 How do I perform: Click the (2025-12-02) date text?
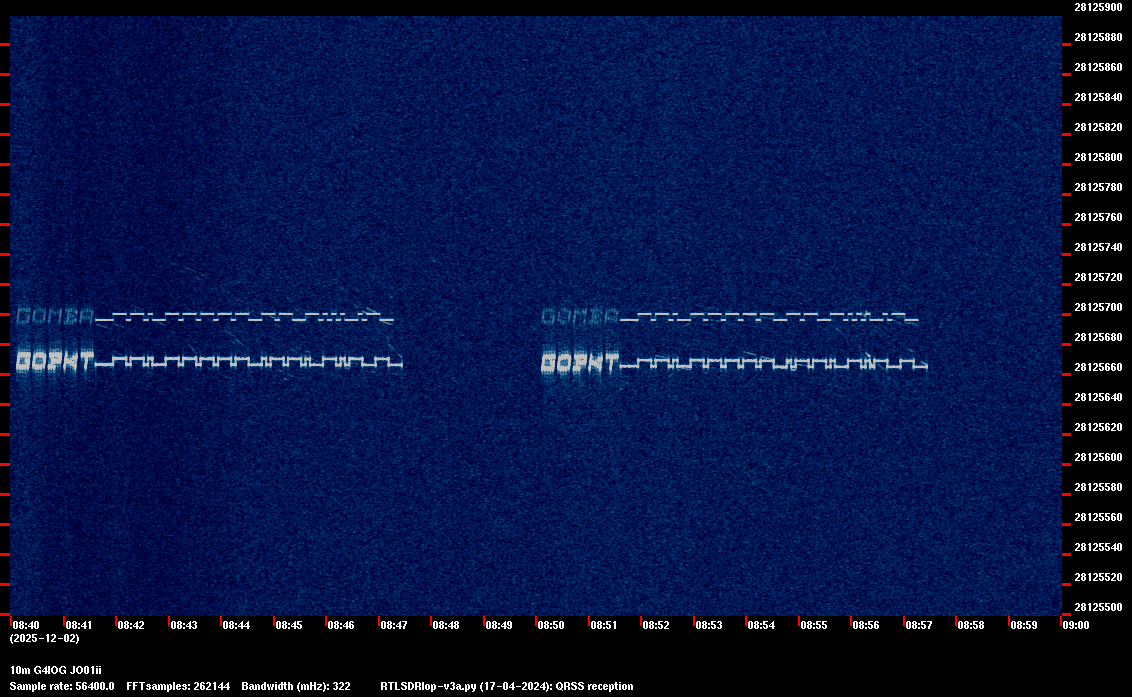[x=44, y=638]
